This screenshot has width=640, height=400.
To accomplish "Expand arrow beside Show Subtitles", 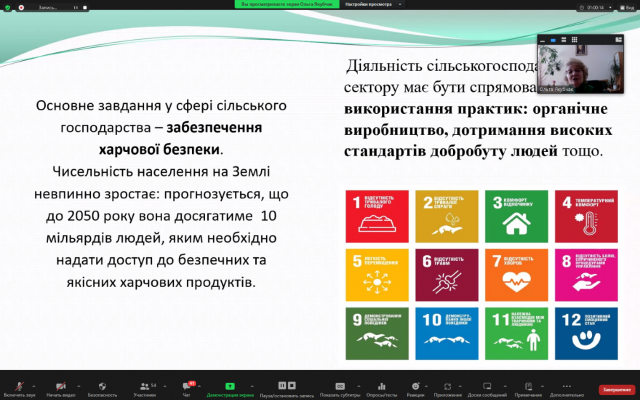I will point(358,386).
